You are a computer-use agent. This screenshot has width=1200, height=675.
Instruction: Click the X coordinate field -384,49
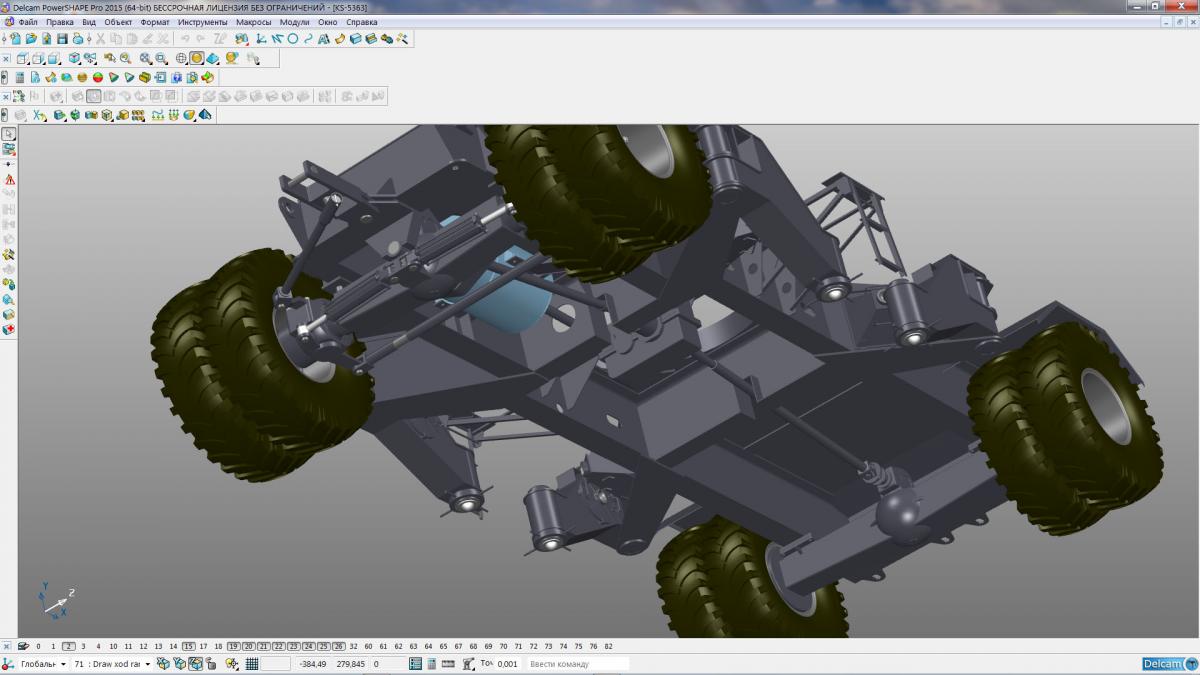313,664
